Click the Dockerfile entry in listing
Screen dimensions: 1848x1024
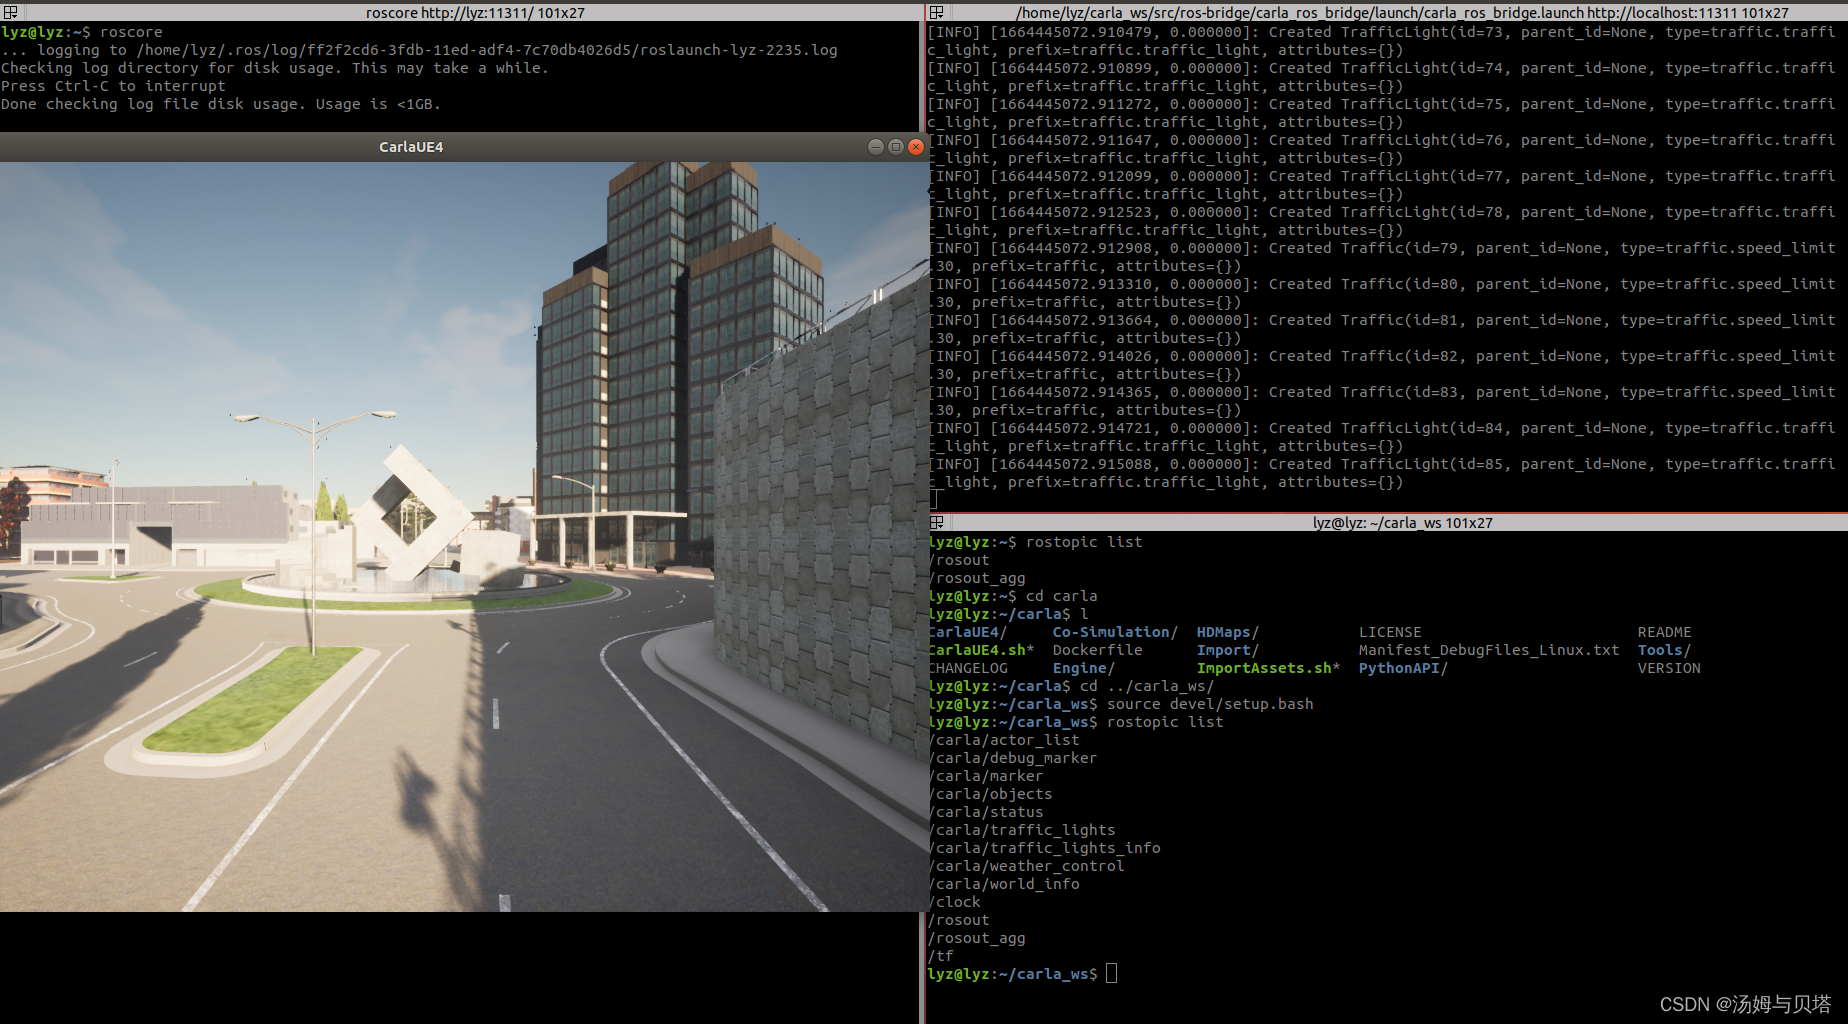pos(1097,650)
